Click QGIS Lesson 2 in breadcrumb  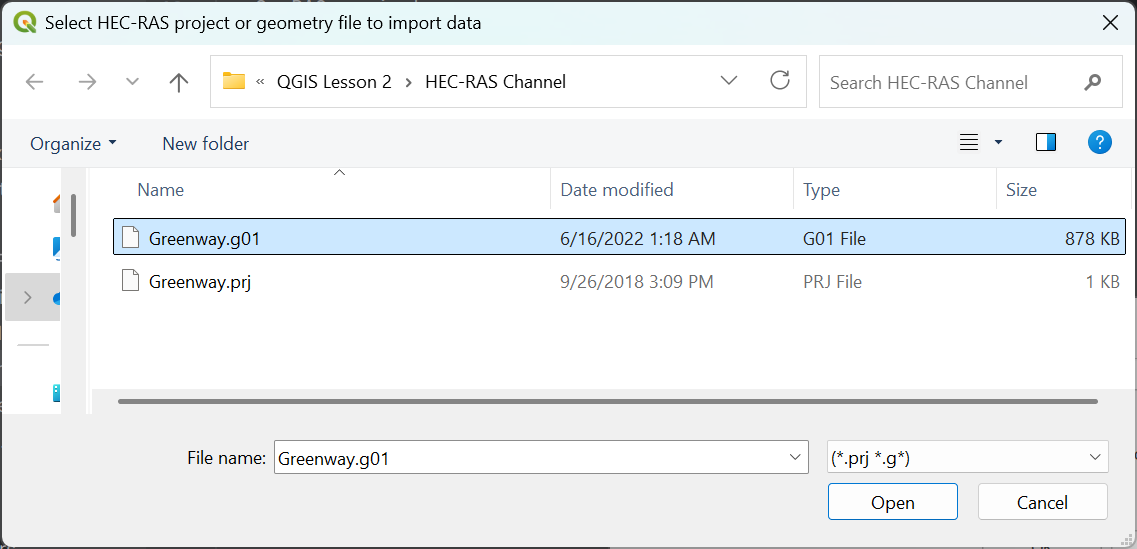[x=334, y=82]
